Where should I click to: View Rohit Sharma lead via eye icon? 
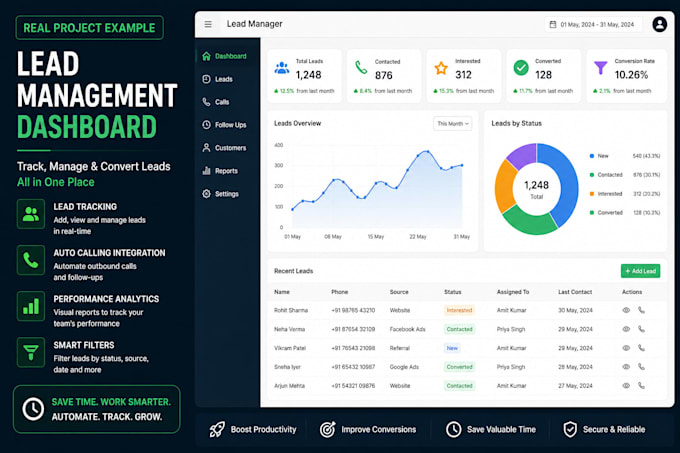pos(626,310)
